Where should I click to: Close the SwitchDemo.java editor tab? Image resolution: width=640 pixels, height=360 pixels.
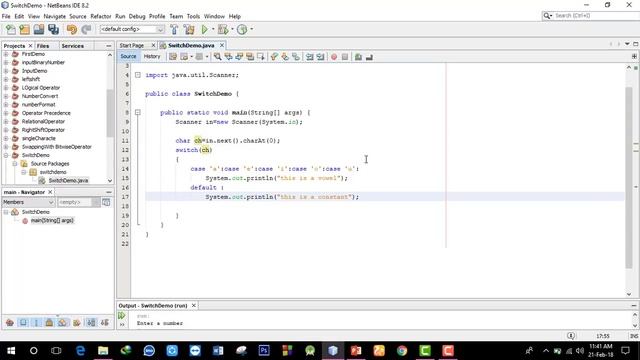coord(222,45)
